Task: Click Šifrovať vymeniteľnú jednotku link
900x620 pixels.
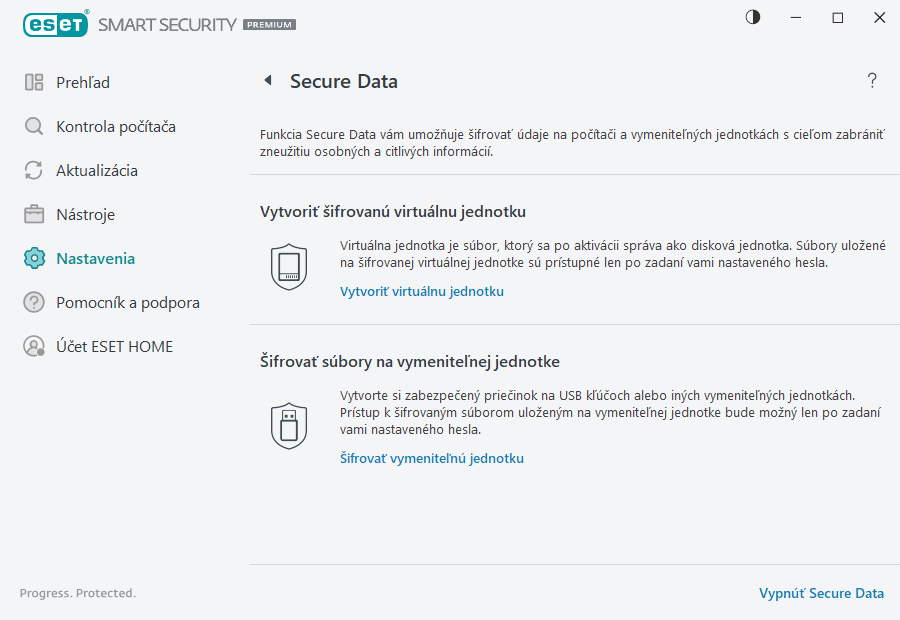Action: (432, 458)
